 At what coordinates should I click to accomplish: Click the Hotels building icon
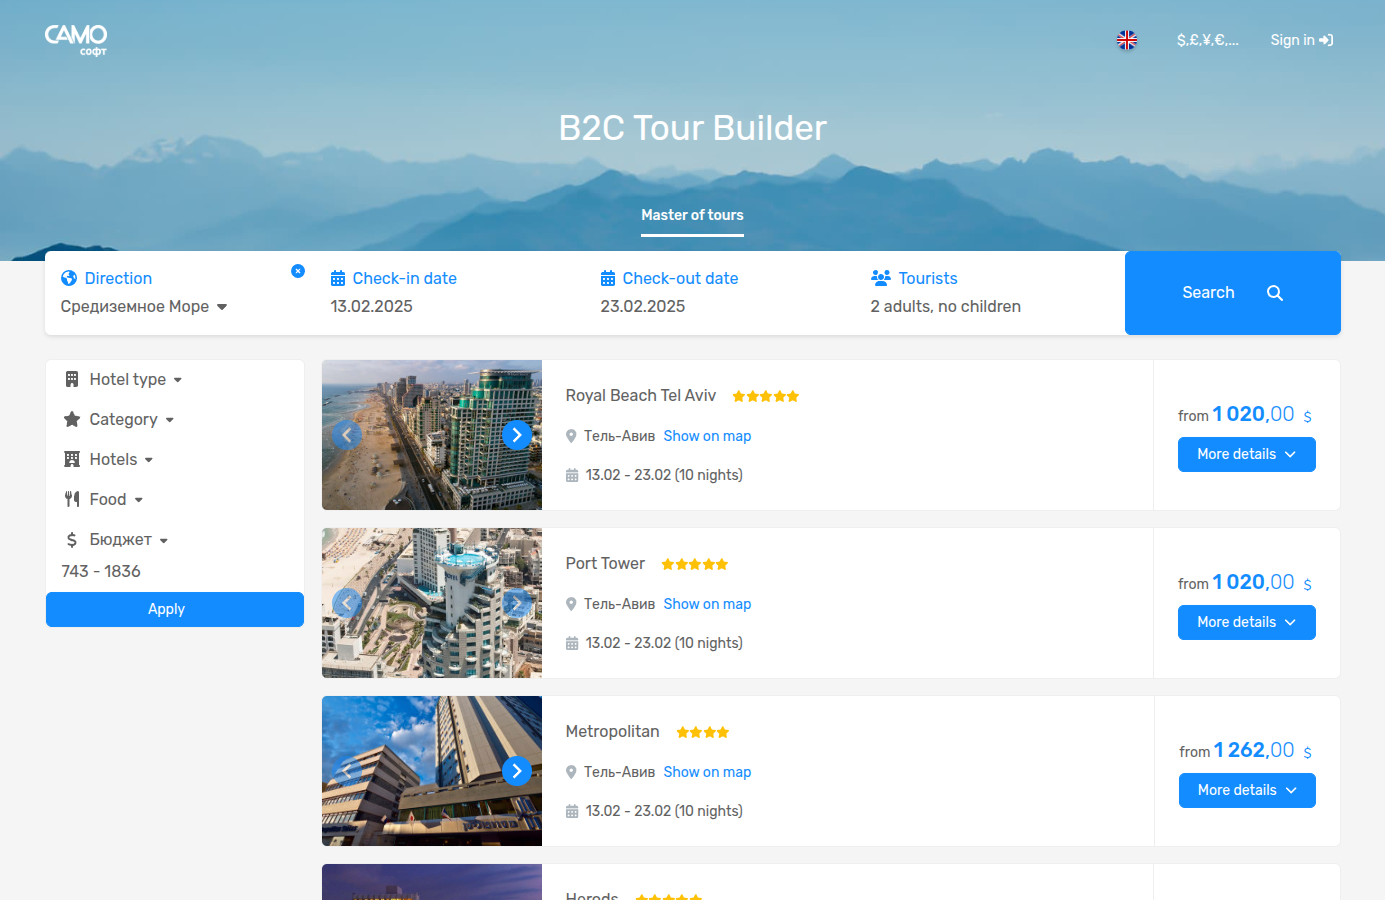pos(72,459)
